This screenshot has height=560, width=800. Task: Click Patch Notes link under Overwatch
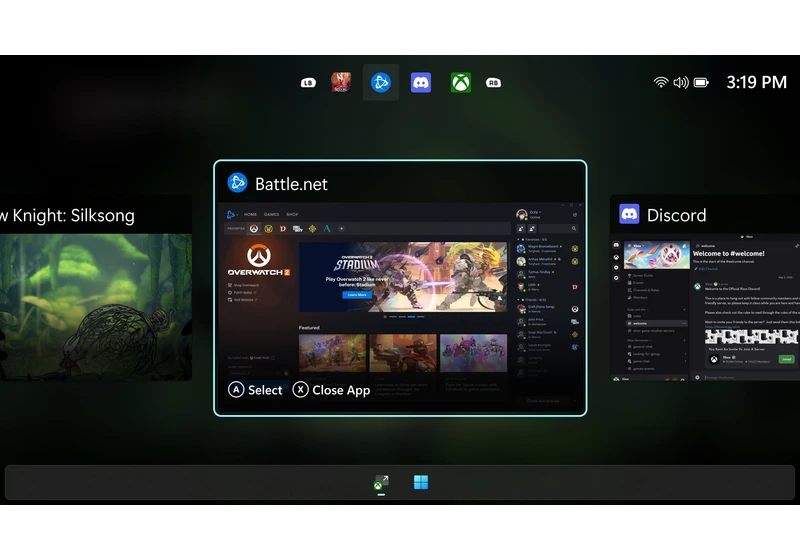[x=242, y=292]
